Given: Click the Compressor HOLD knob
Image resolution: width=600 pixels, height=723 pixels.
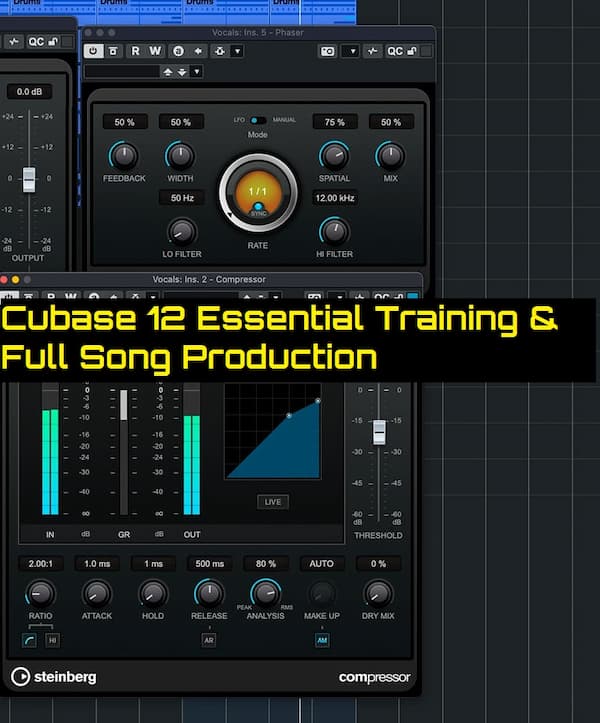Looking at the screenshot, I should 153,594.
